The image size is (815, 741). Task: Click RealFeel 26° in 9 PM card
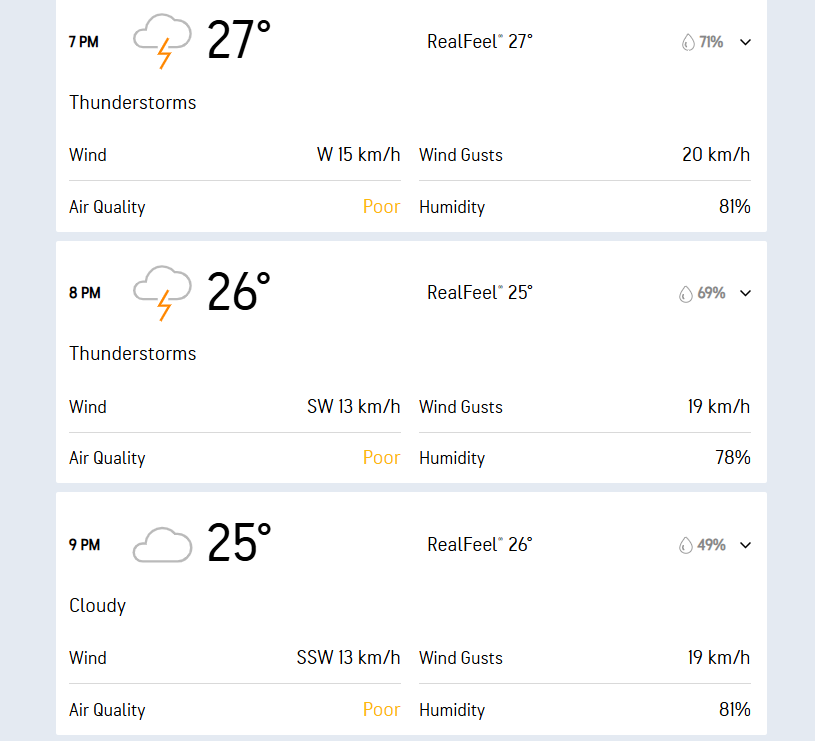[x=480, y=545]
